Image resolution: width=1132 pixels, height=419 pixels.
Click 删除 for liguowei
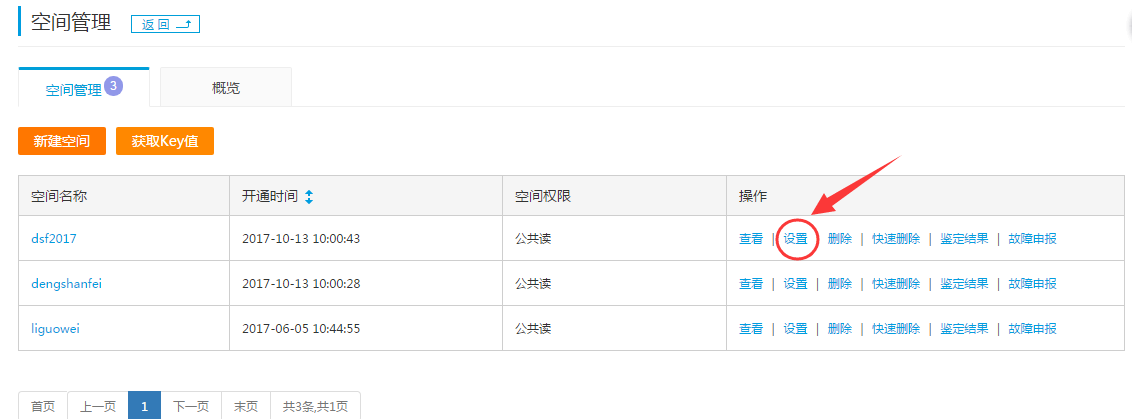pyautogui.click(x=840, y=329)
